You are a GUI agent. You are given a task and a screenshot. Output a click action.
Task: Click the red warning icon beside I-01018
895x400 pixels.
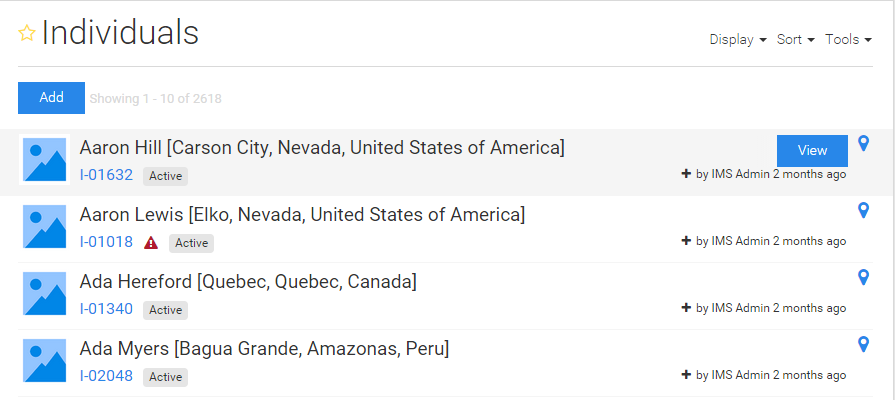coord(151,243)
